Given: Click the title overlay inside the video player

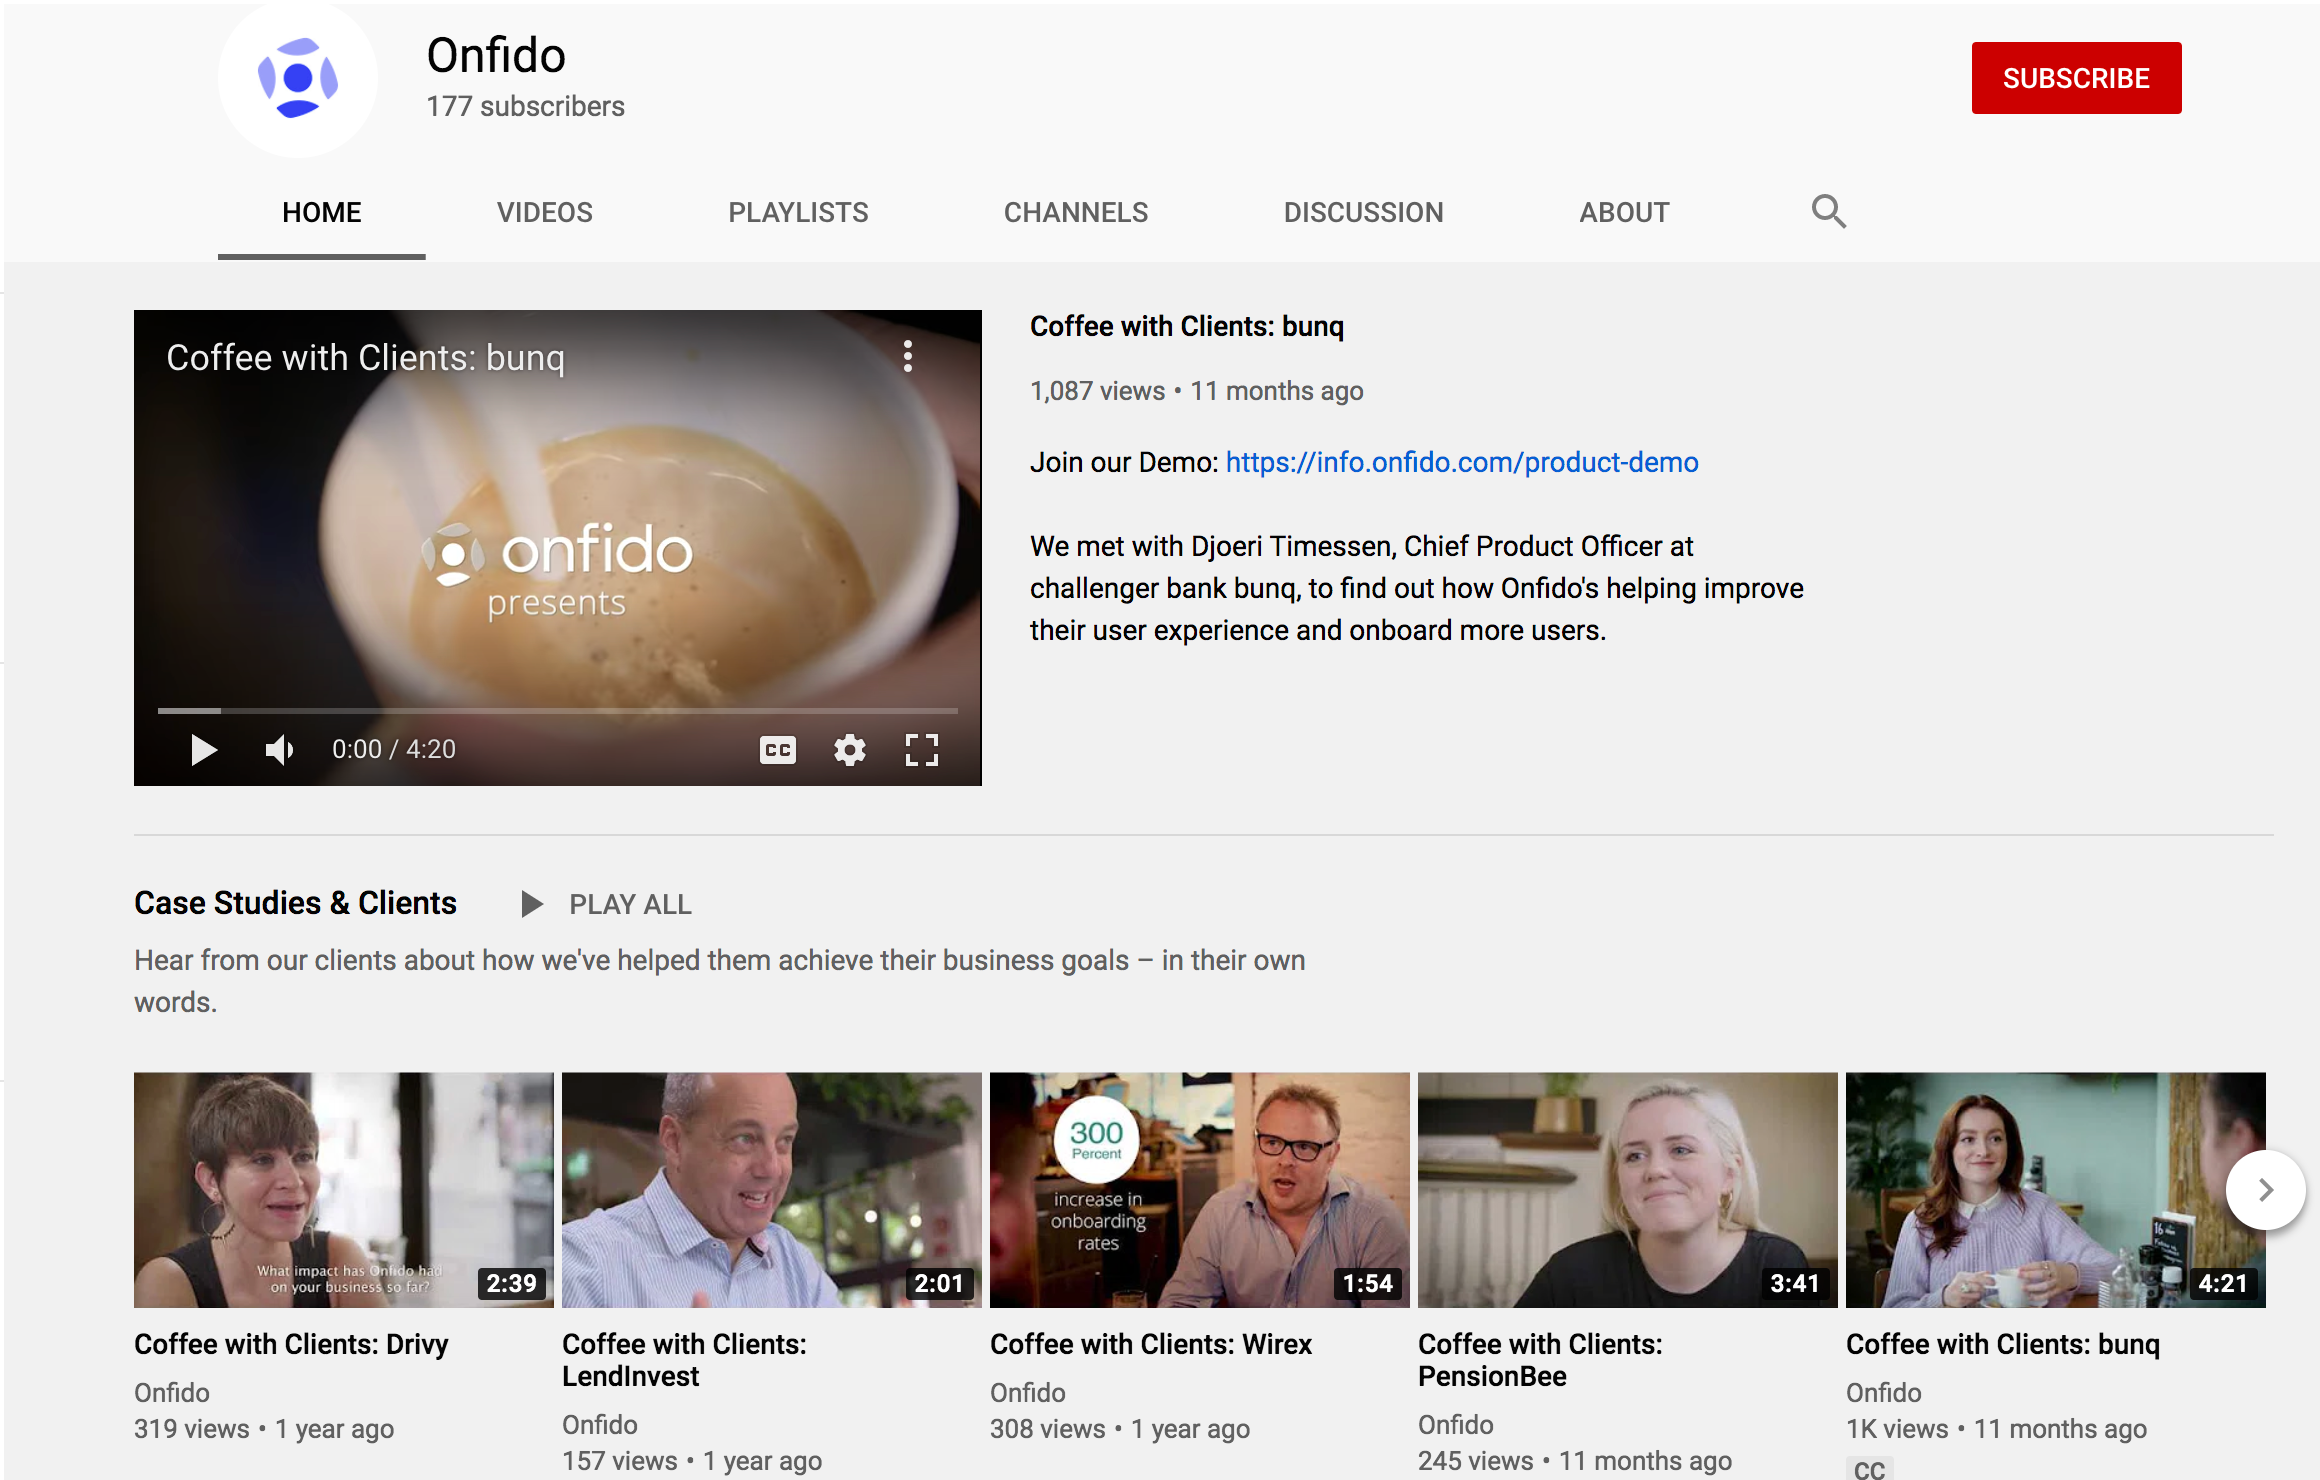Looking at the screenshot, I should point(365,357).
